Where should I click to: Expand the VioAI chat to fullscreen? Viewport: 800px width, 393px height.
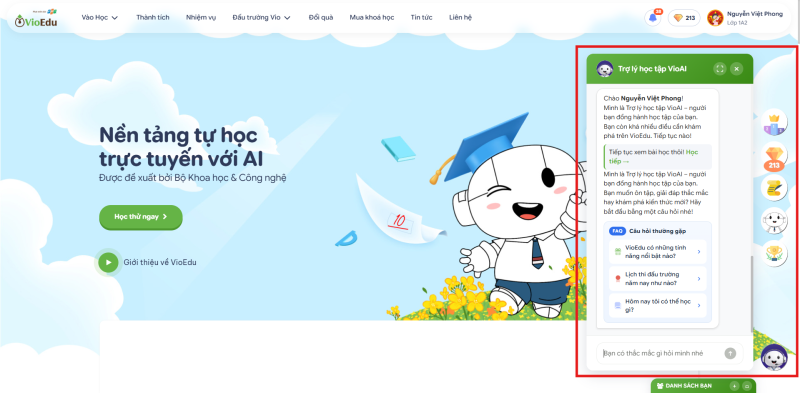click(719, 68)
